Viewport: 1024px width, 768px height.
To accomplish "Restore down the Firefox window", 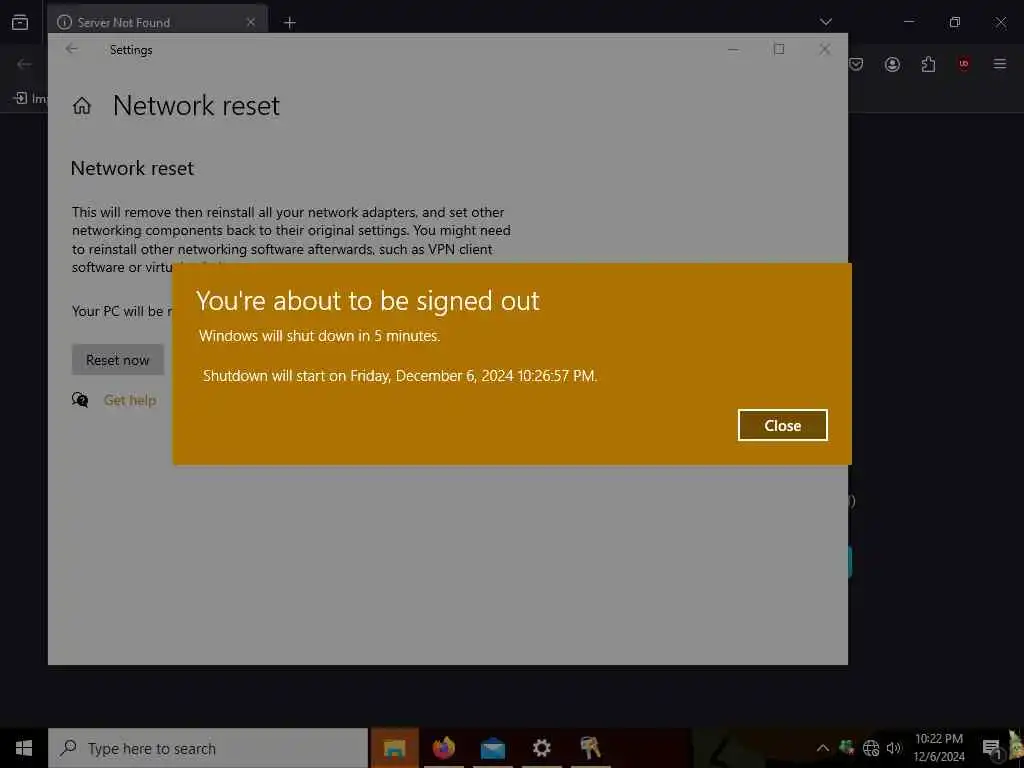I will point(955,22).
